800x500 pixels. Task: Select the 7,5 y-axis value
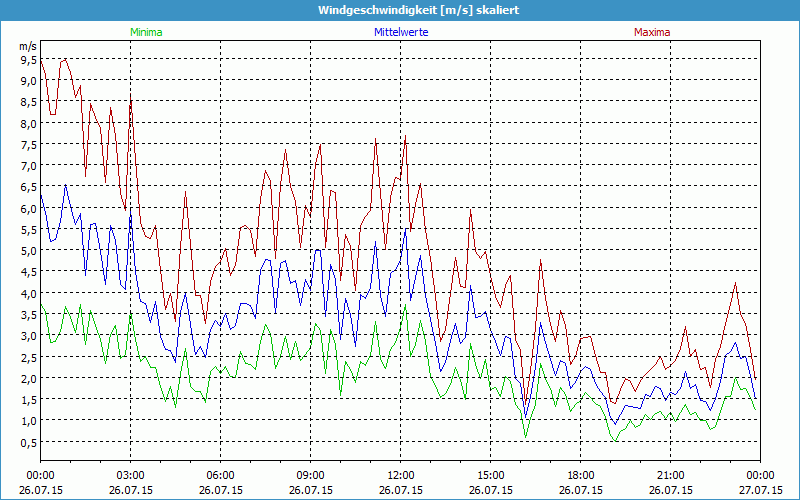tap(28, 144)
